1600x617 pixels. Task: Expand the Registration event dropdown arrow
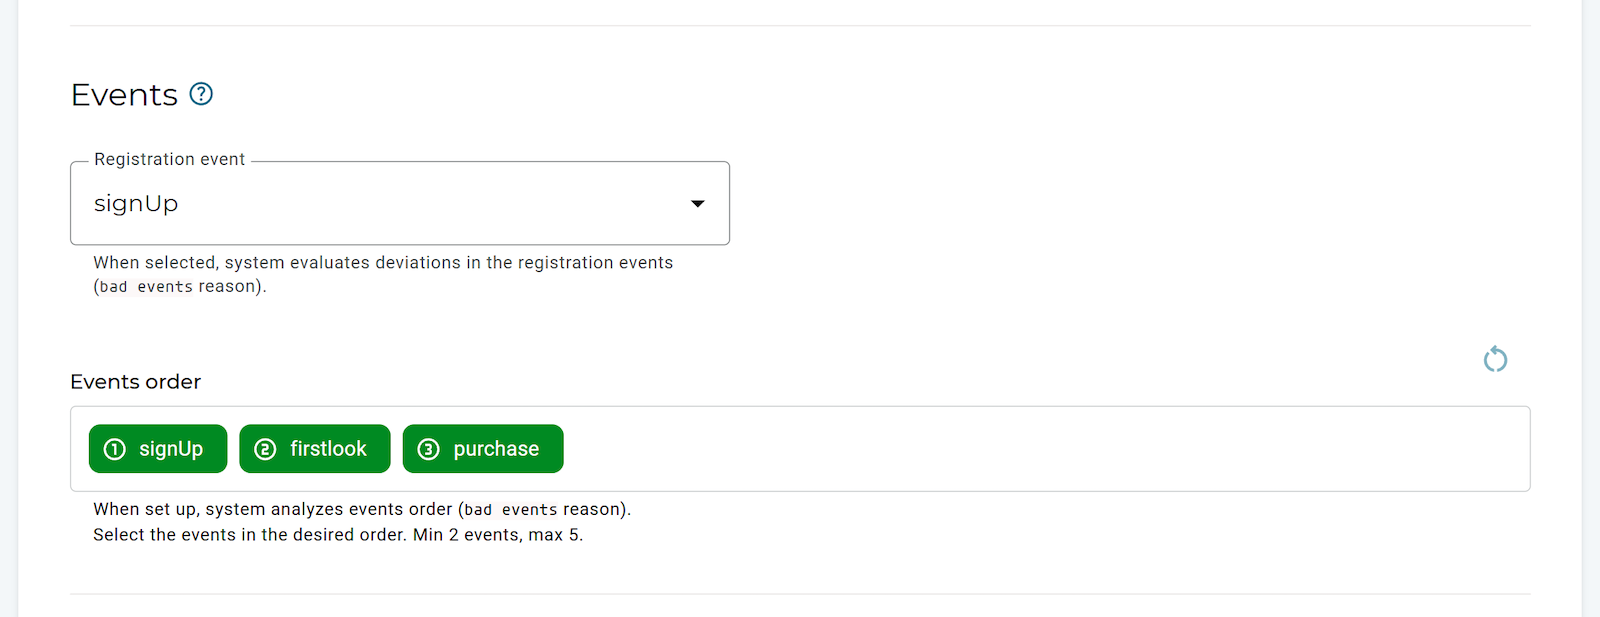tap(698, 204)
